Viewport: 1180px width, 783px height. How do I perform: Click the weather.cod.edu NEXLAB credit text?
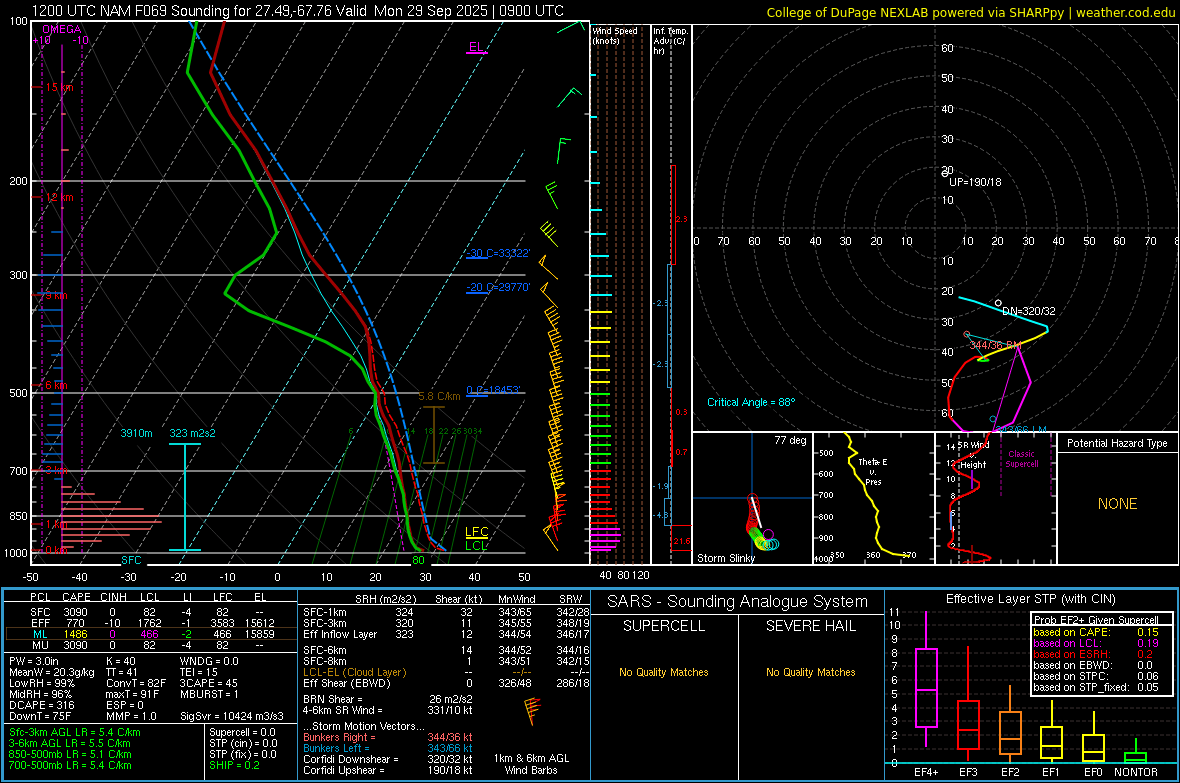[969, 12]
